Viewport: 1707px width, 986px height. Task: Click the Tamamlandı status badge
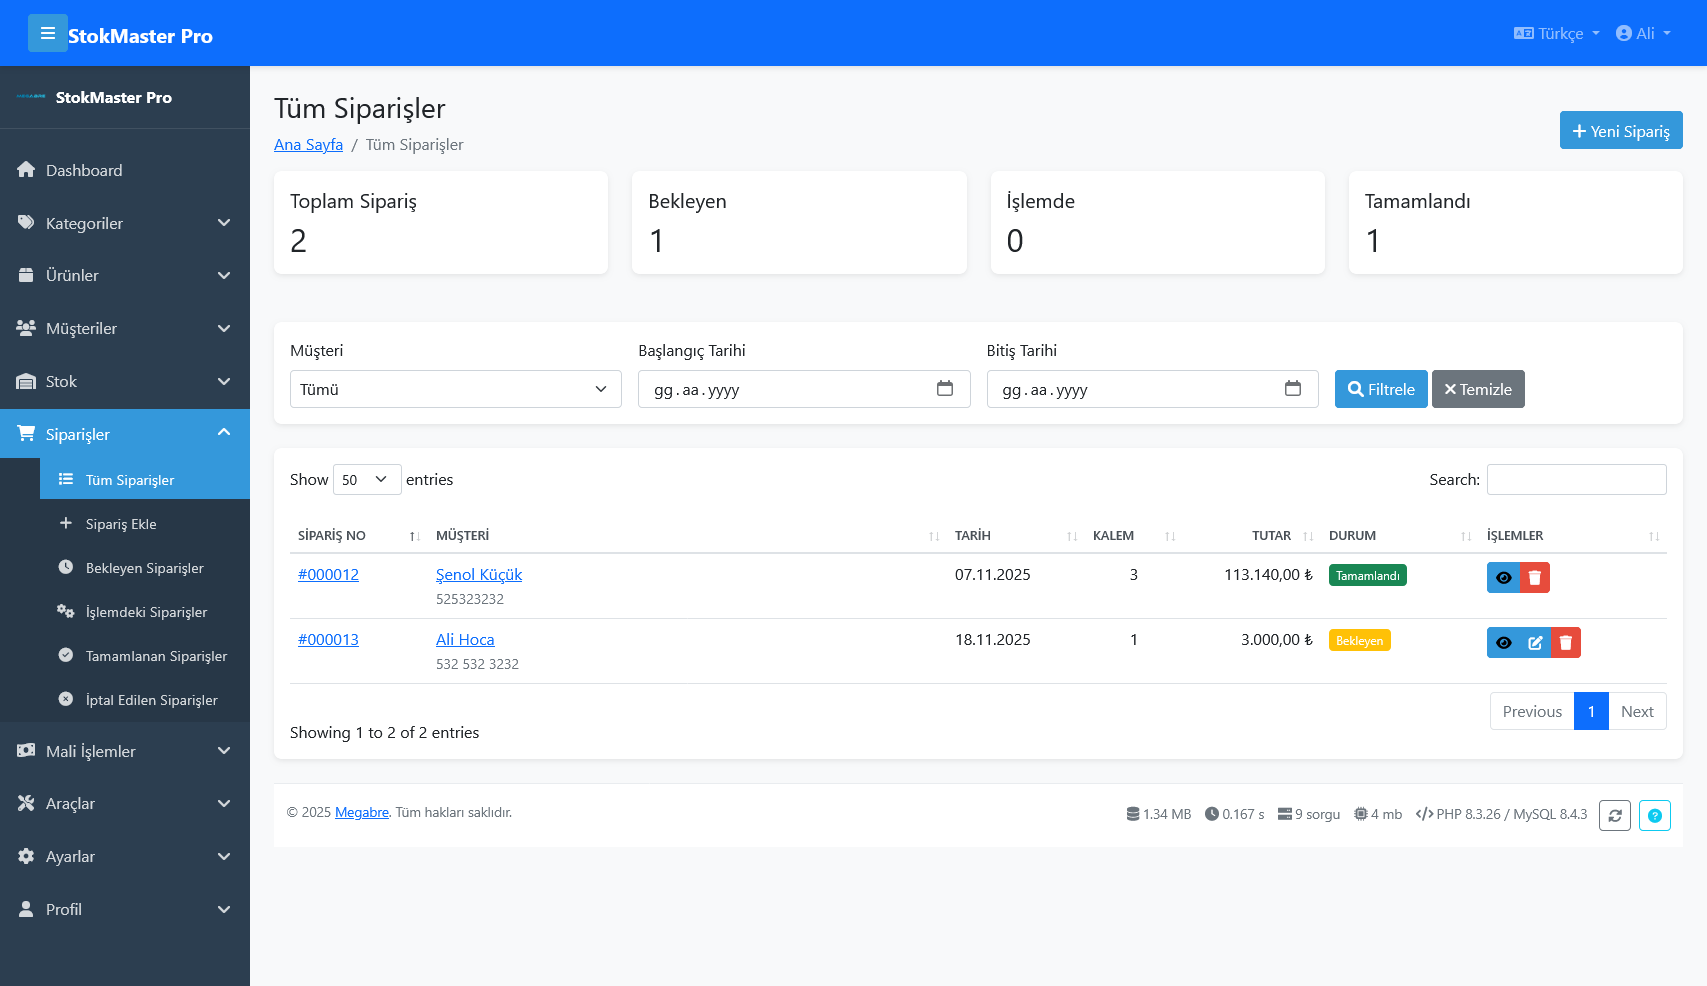tap(1367, 575)
